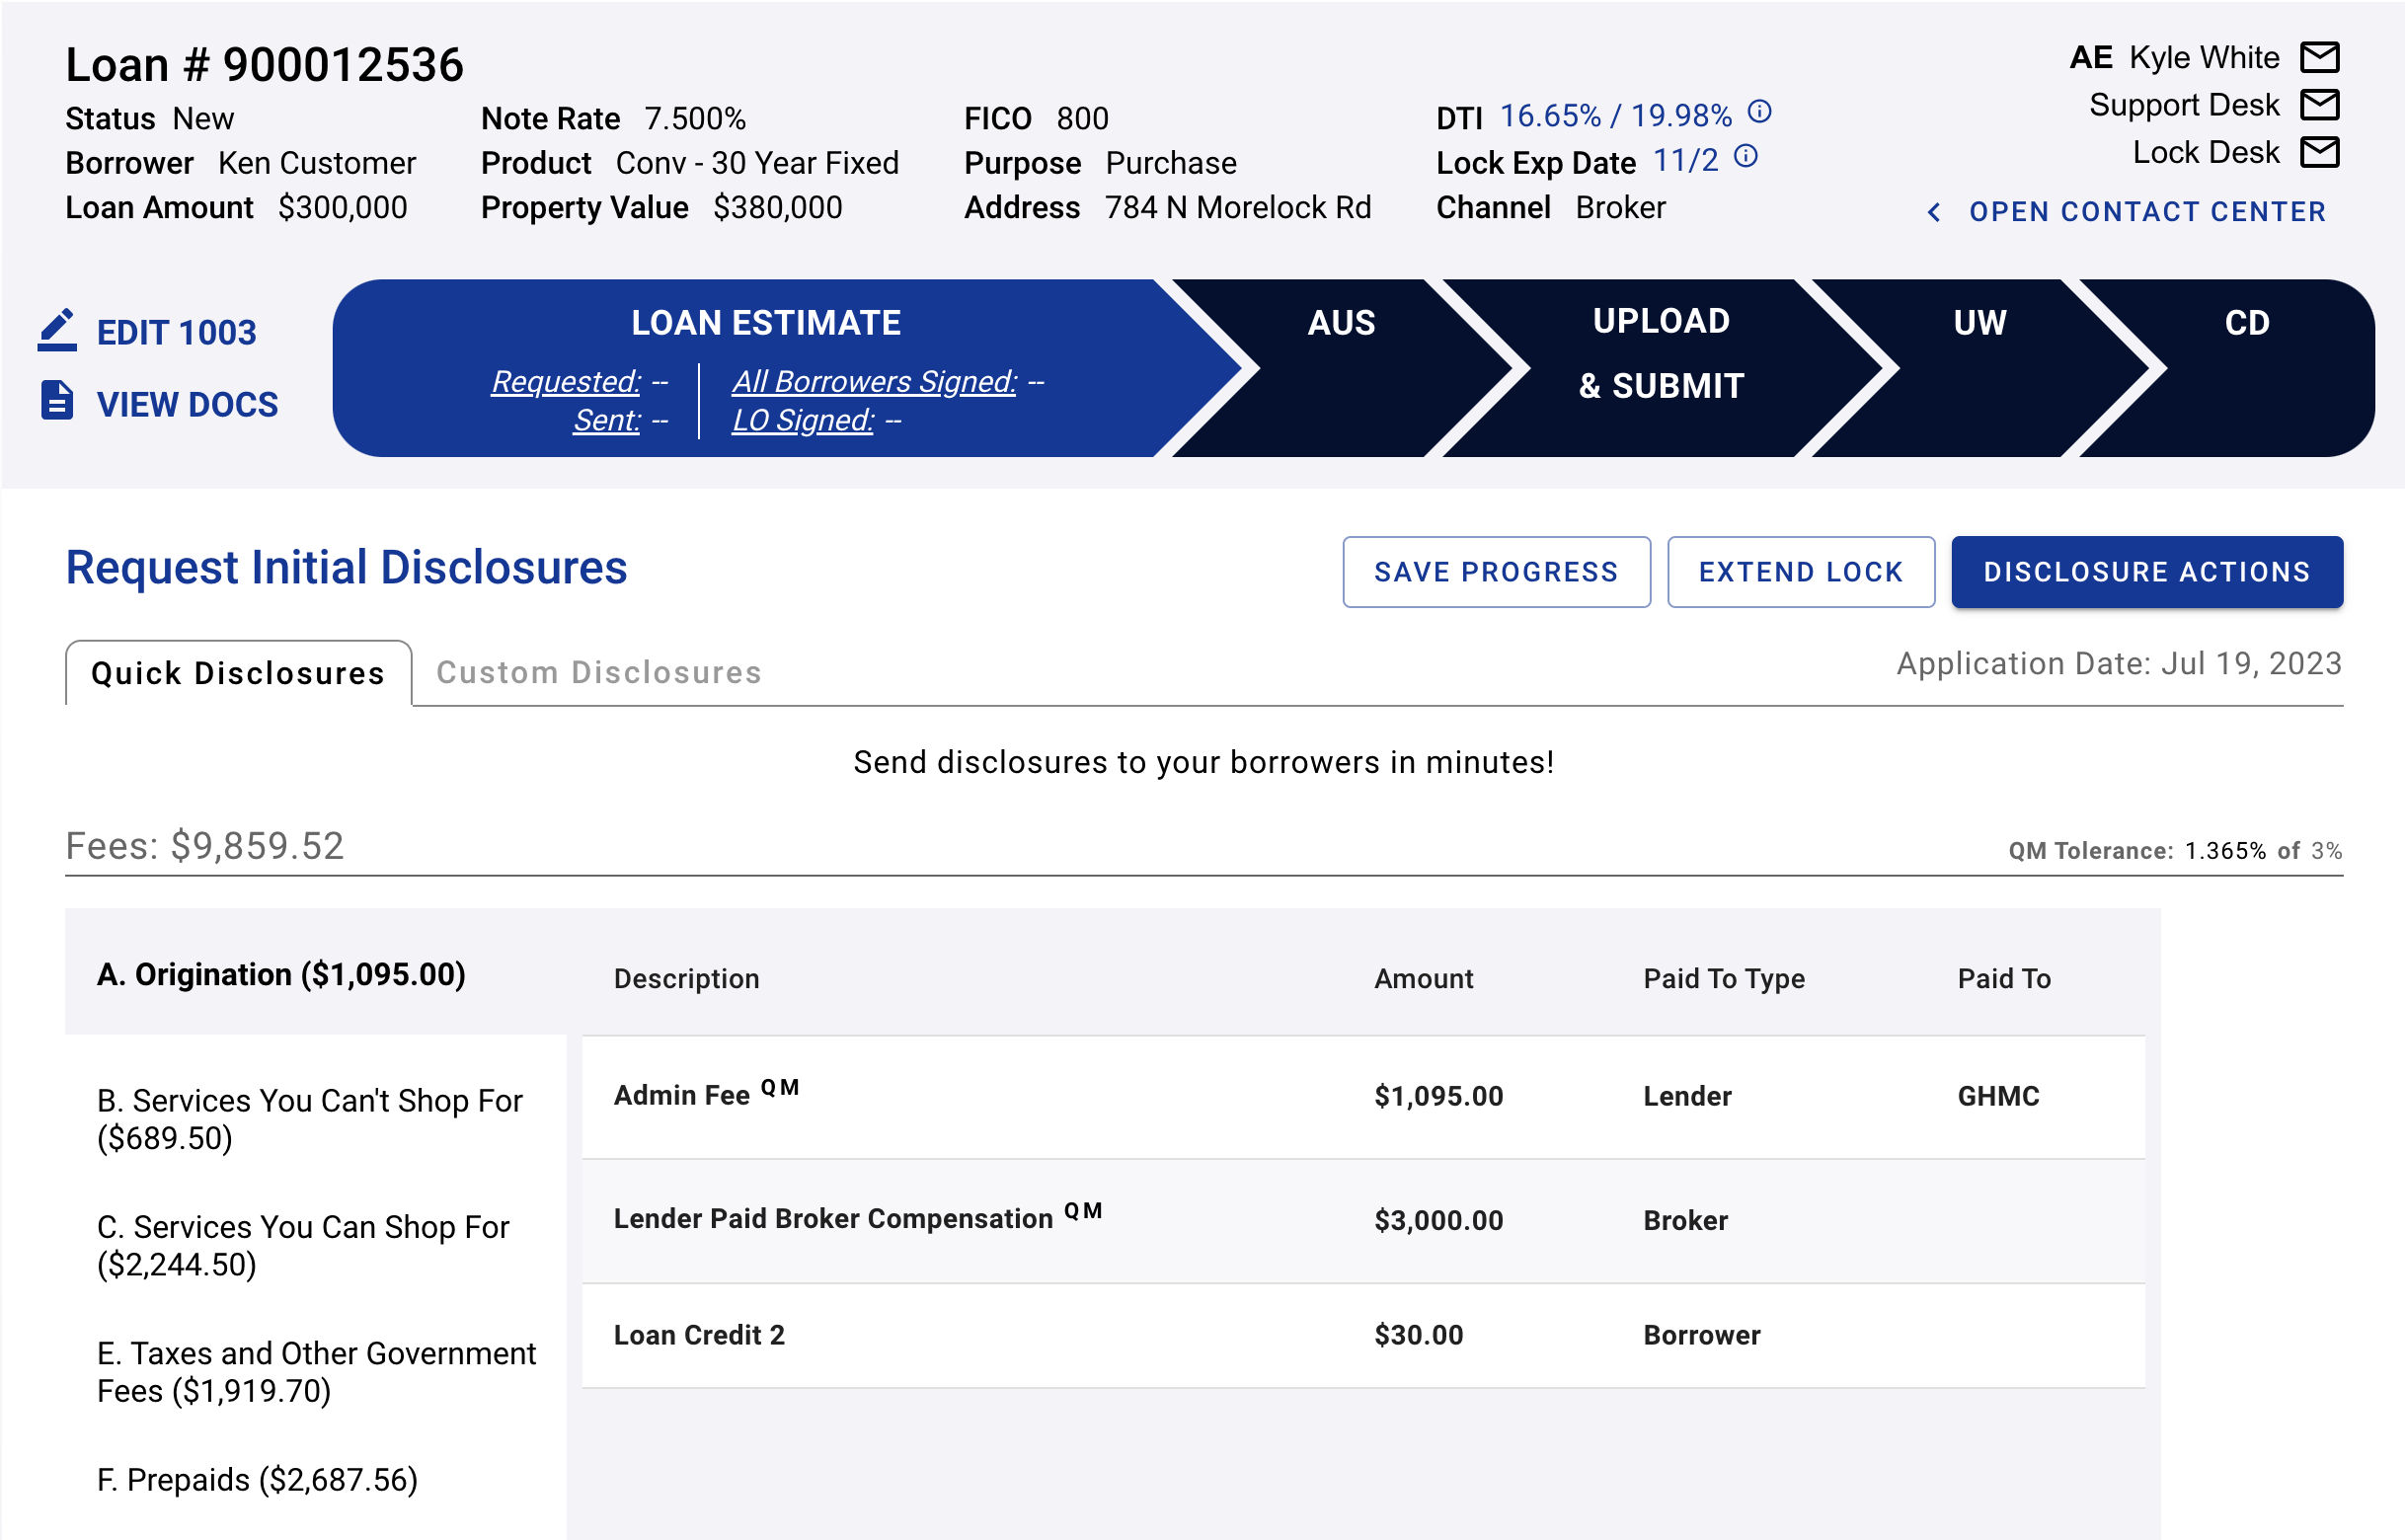Switch to Custom Disclosures tab
Image resolution: width=2405 pixels, height=1540 pixels.
pos(598,672)
